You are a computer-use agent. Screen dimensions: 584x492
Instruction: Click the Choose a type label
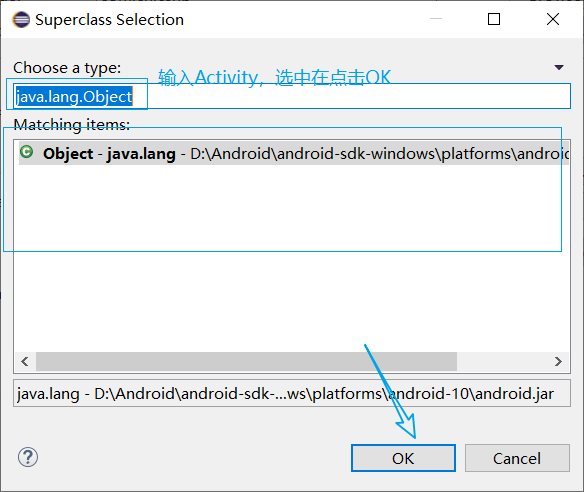pos(67,68)
